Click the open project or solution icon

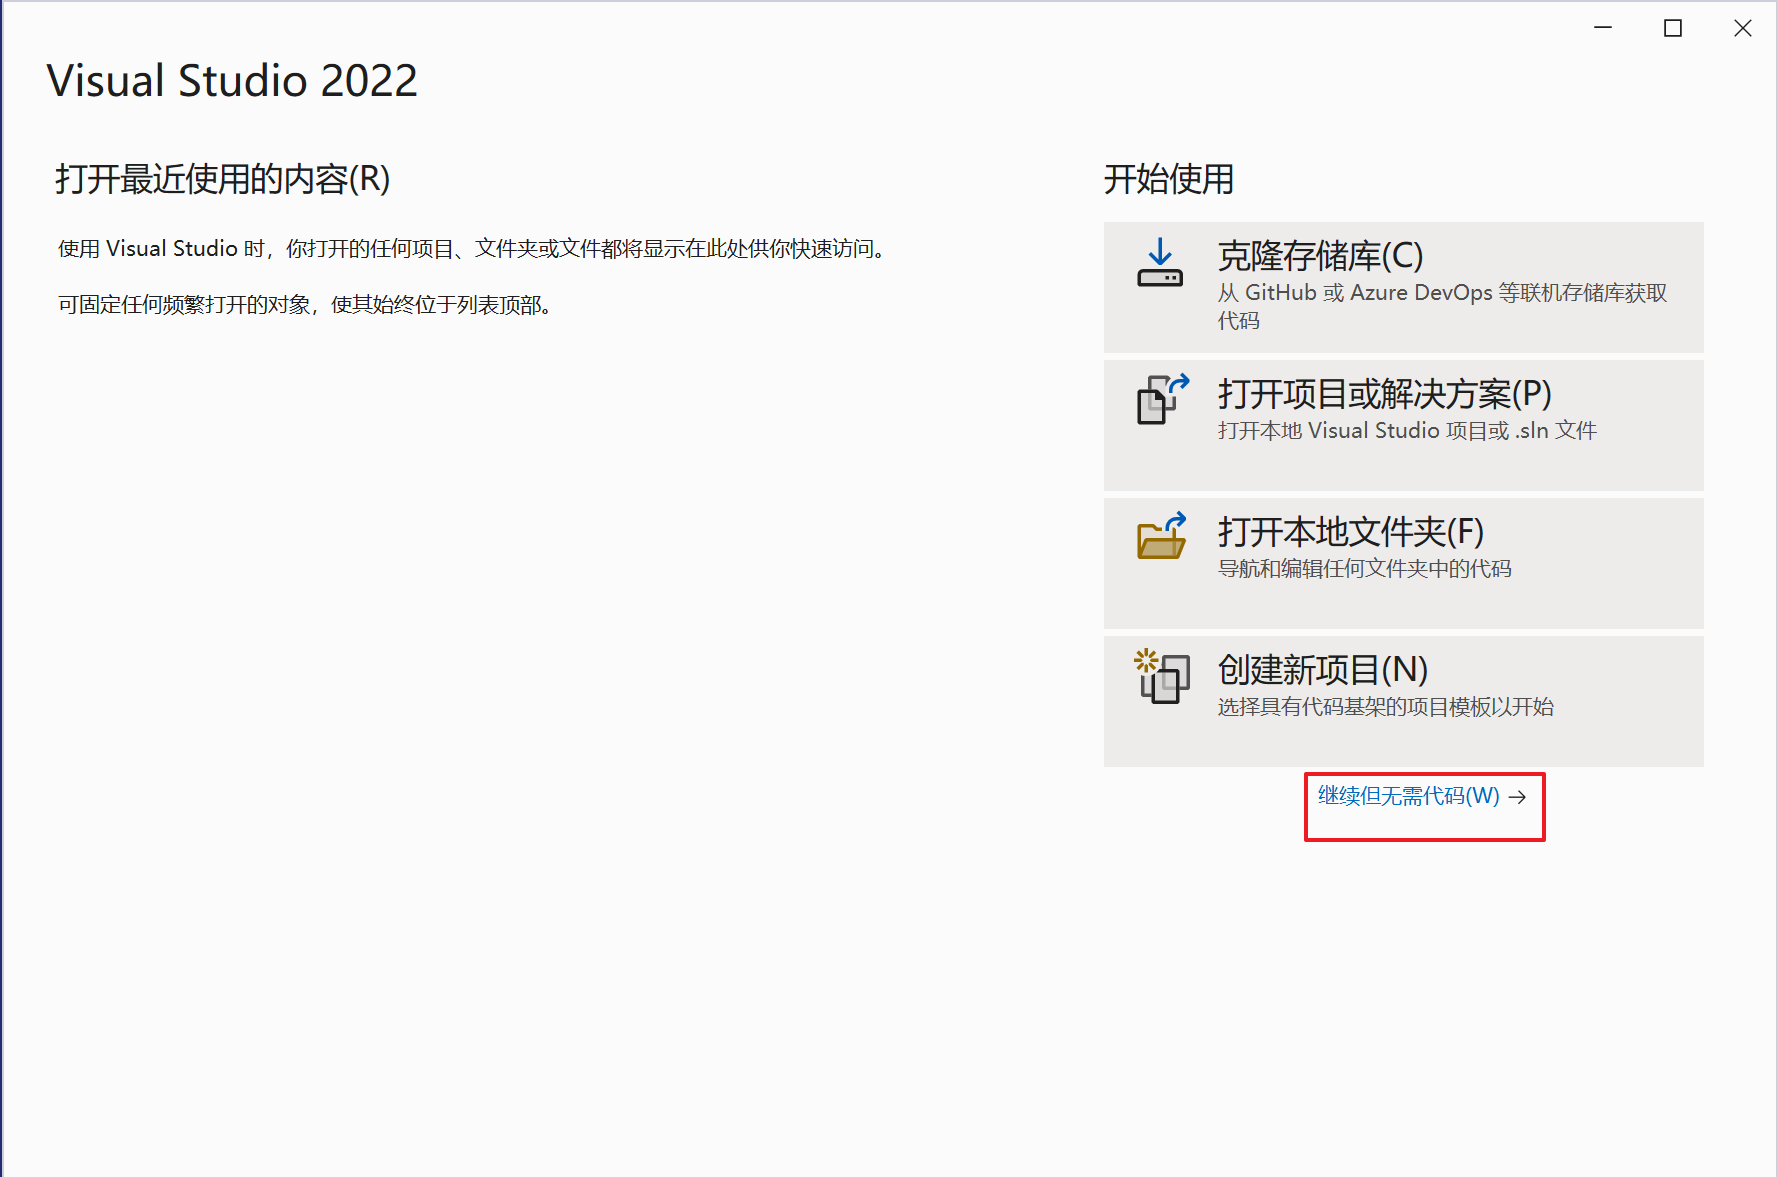click(1163, 399)
